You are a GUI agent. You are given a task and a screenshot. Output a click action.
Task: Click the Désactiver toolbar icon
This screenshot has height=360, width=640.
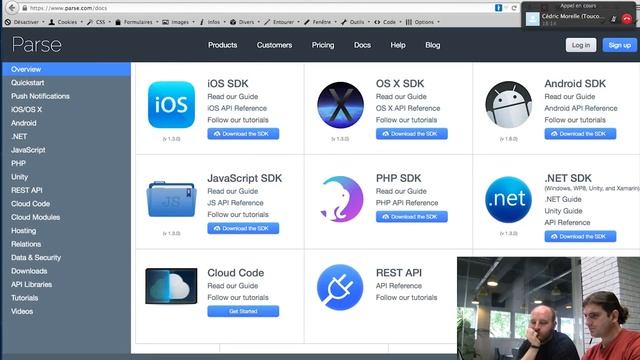coord(8,22)
